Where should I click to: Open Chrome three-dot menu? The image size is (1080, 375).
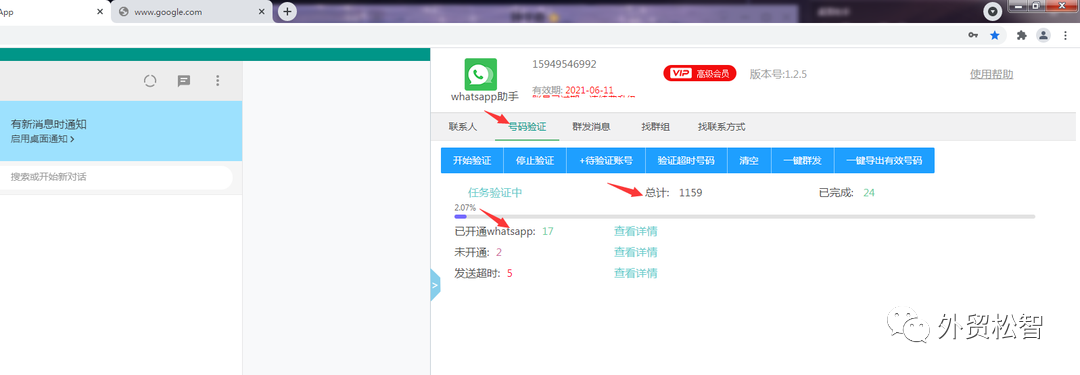point(1066,35)
